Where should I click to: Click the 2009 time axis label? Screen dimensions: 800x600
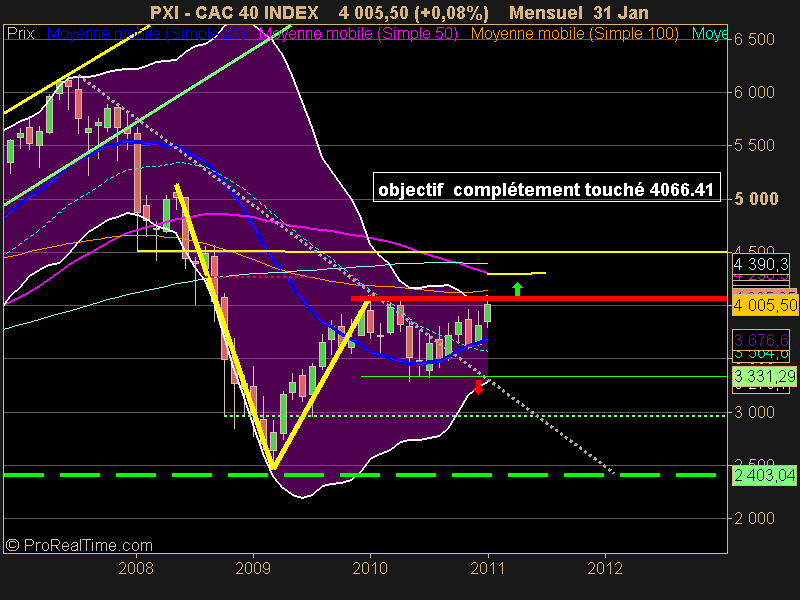pos(253,568)
